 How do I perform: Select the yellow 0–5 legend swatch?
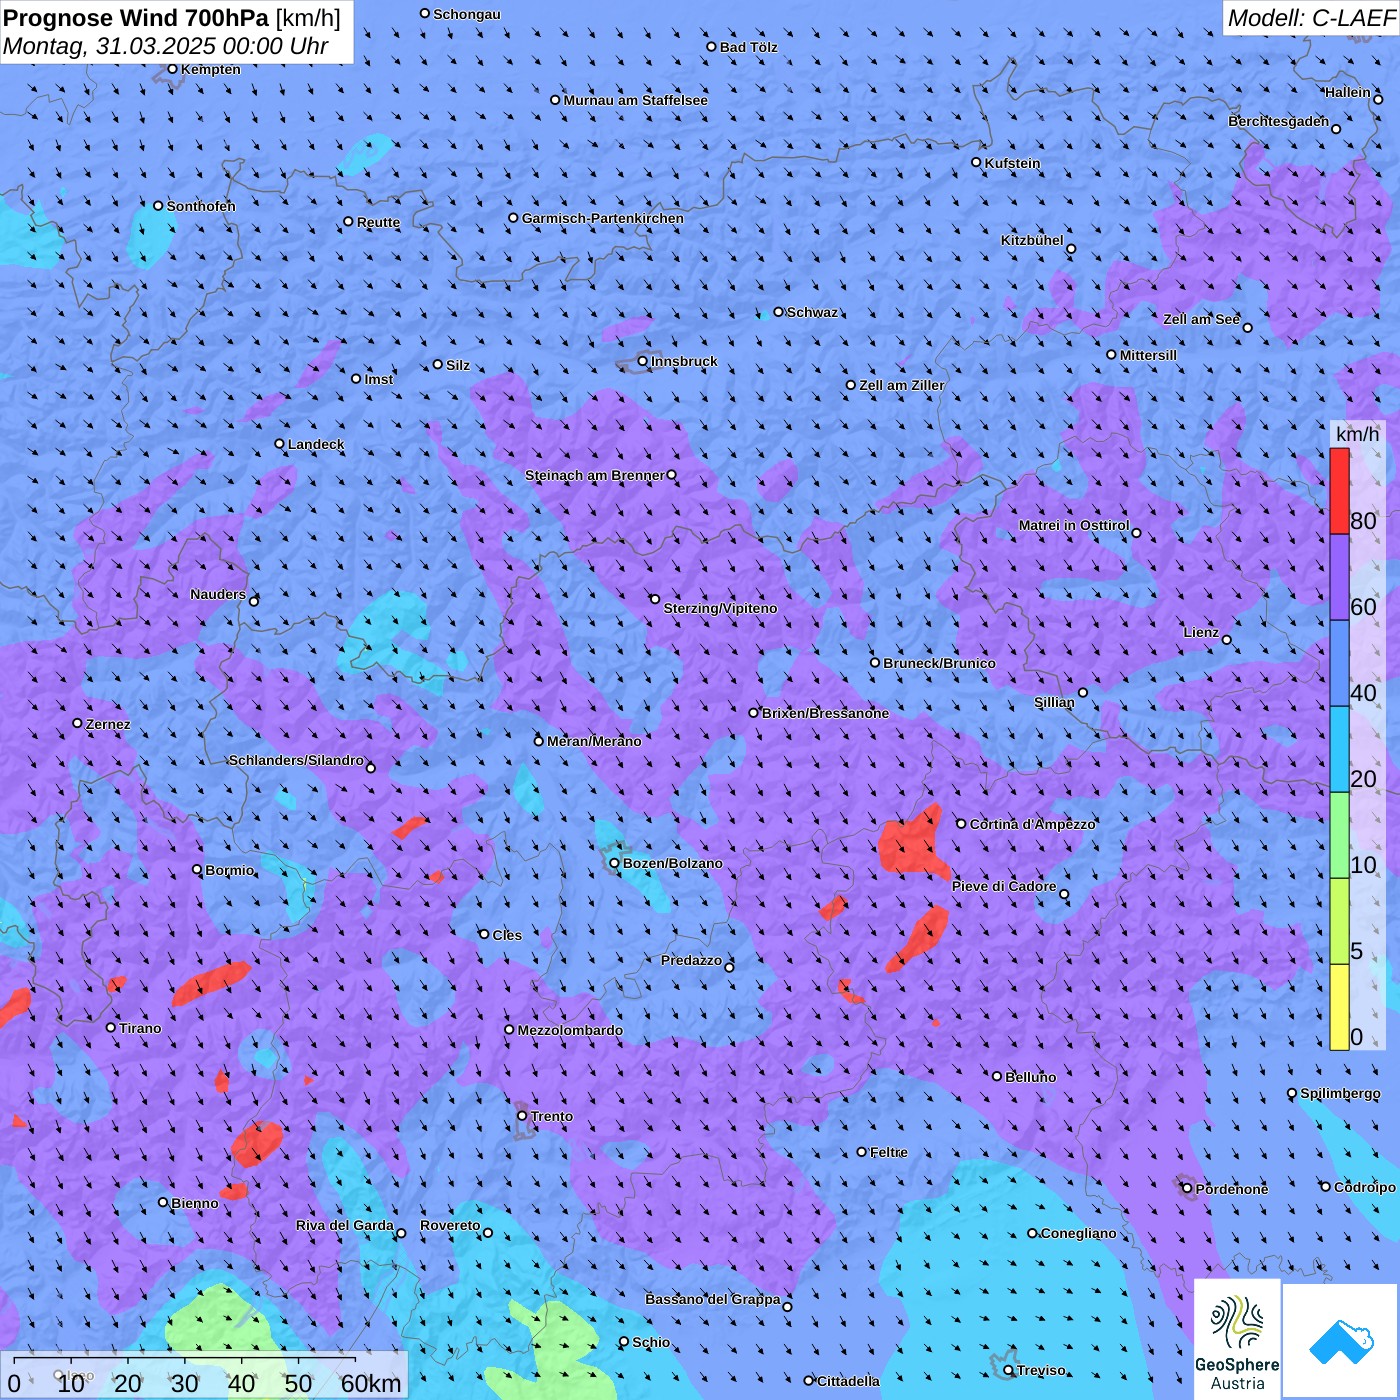click(1339, 1007)
